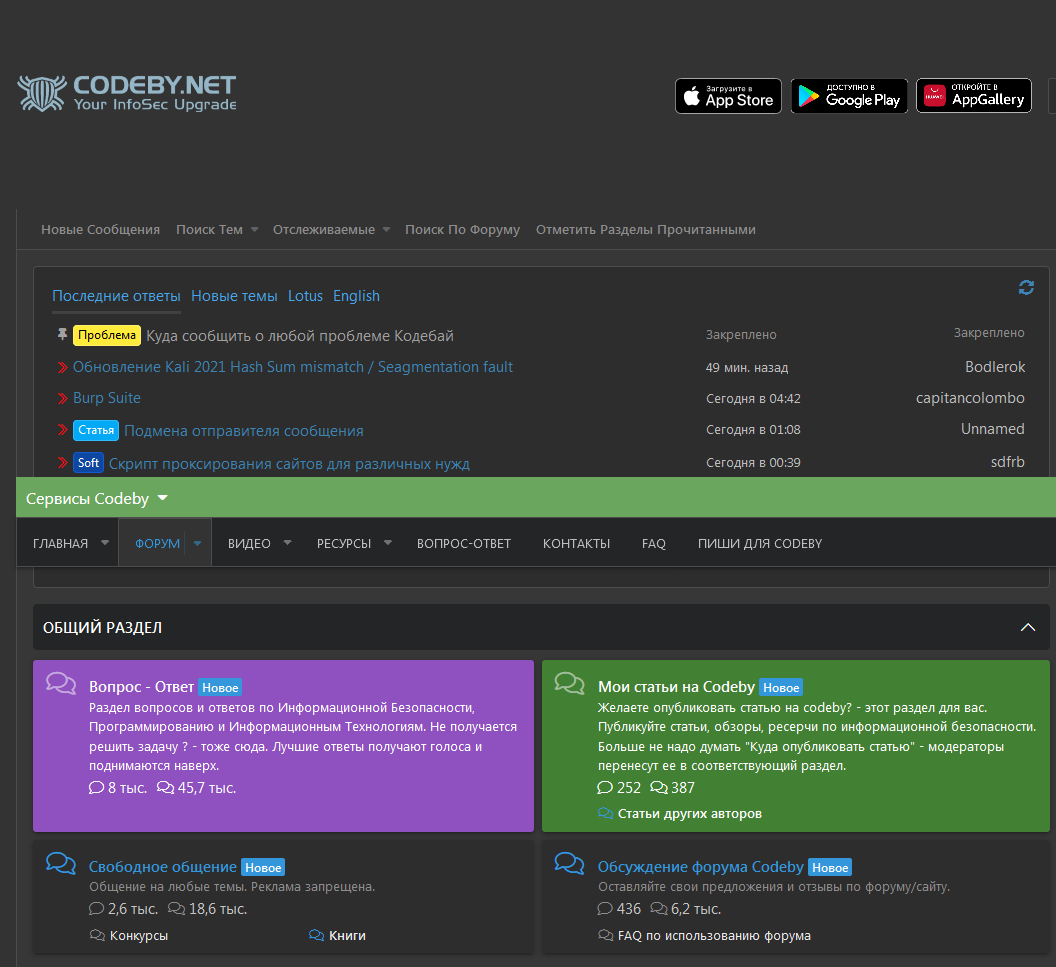The image size is (1056, 967).
Task: Click Поиск По Форуму link
Action: point(462,230)
